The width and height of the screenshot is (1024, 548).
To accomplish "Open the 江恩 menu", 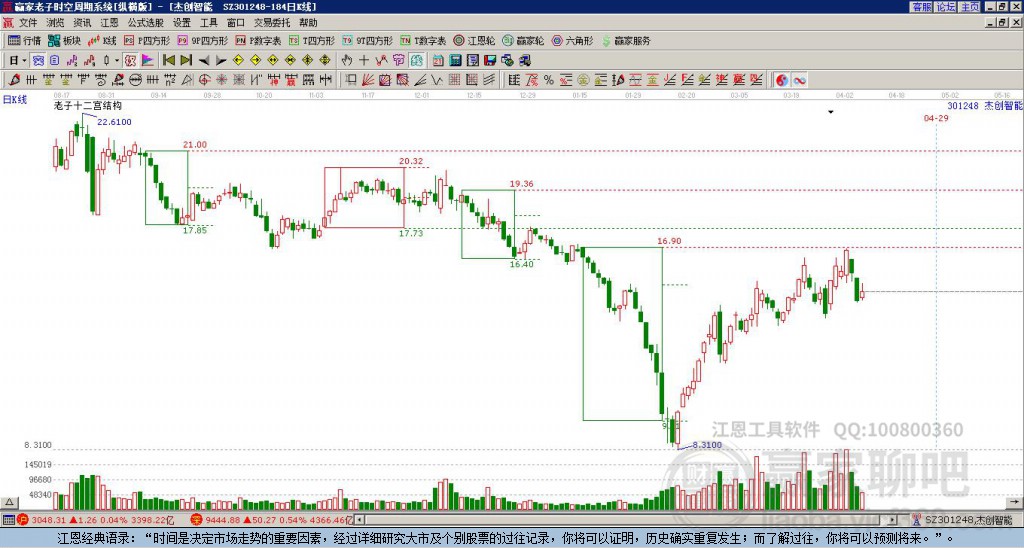I will tap(109, 23).
